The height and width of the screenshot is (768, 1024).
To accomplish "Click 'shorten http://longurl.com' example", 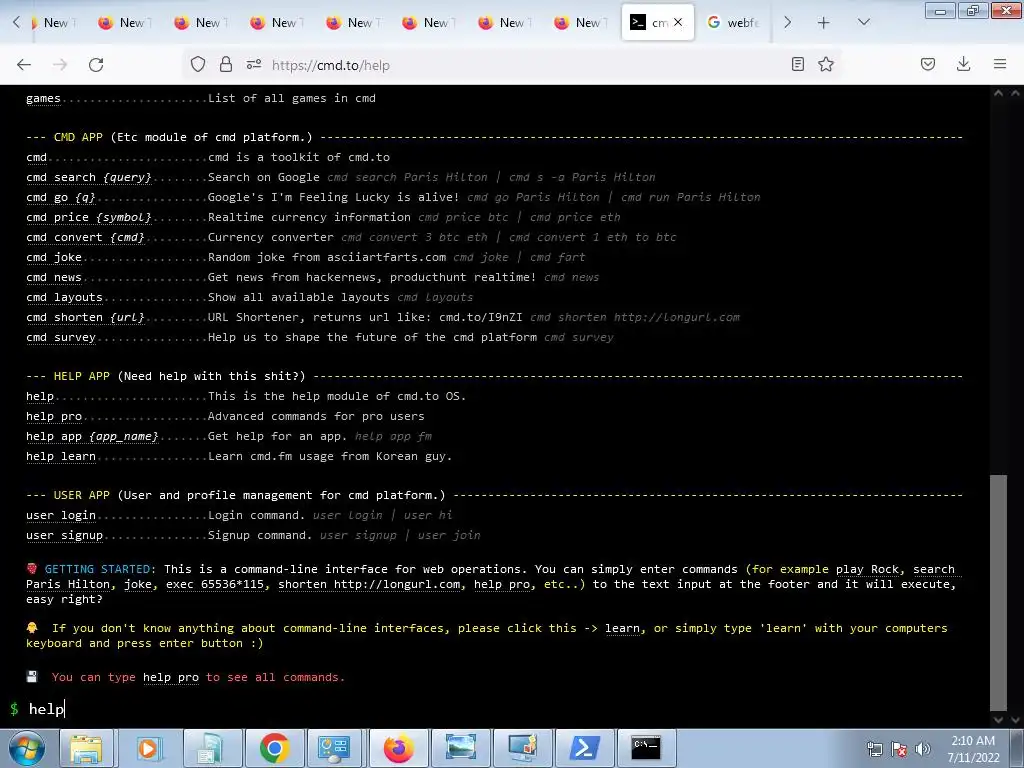I will [x=370, y=584].
